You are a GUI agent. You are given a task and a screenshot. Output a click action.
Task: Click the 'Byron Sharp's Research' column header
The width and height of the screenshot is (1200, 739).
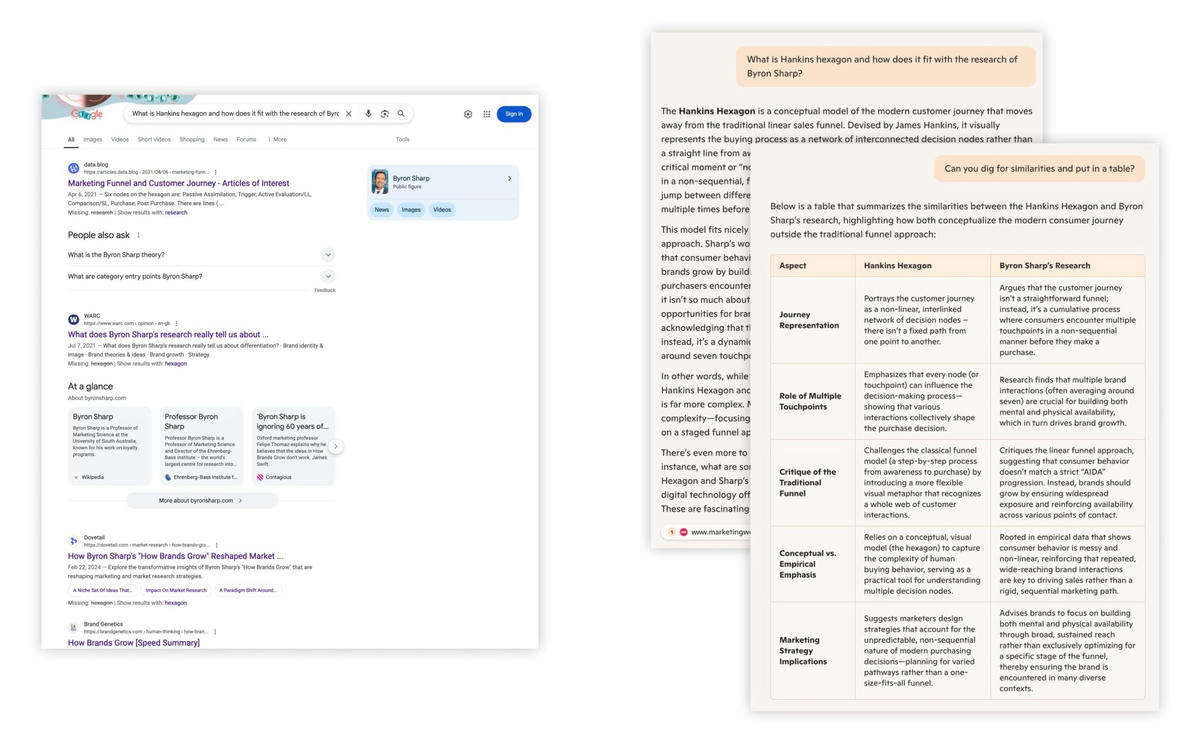1045,265
